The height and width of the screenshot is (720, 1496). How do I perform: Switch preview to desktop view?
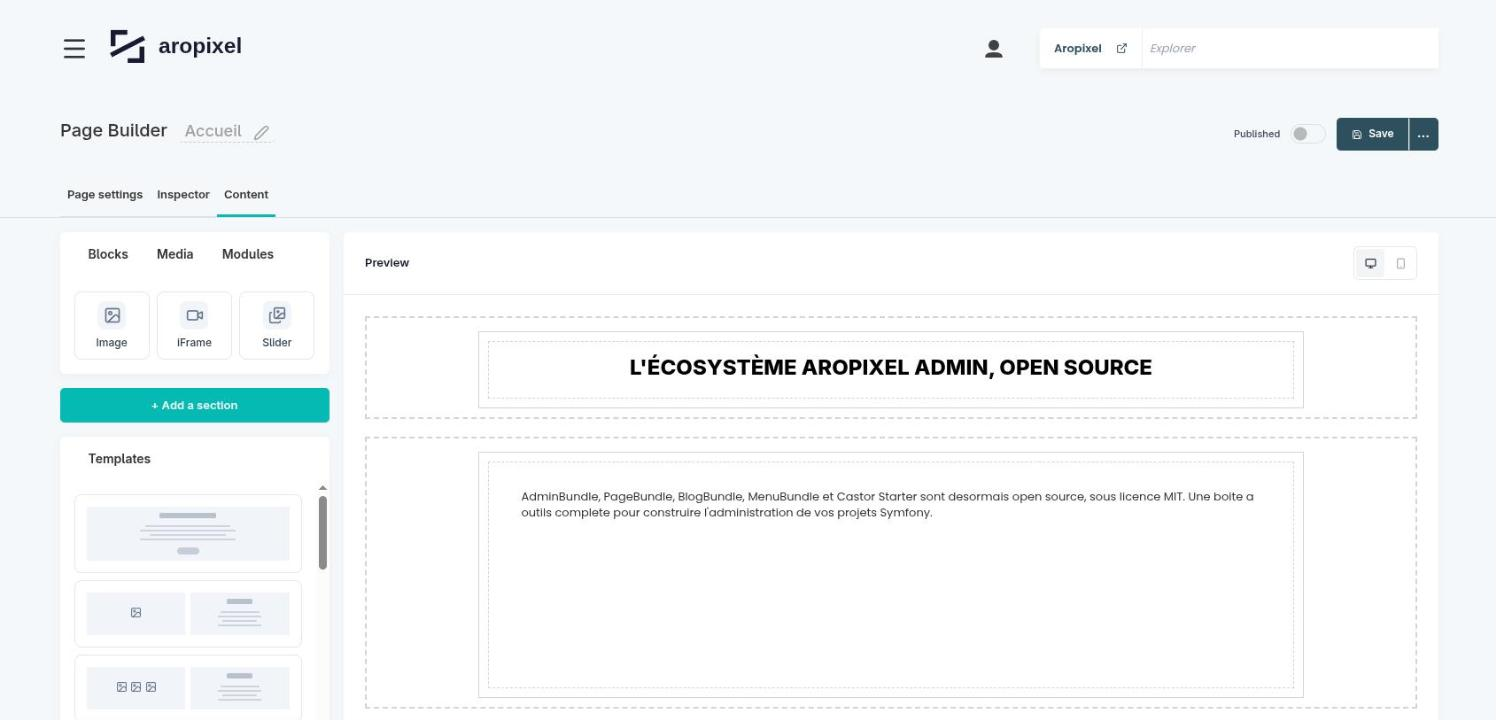(x=1370, y=263)
